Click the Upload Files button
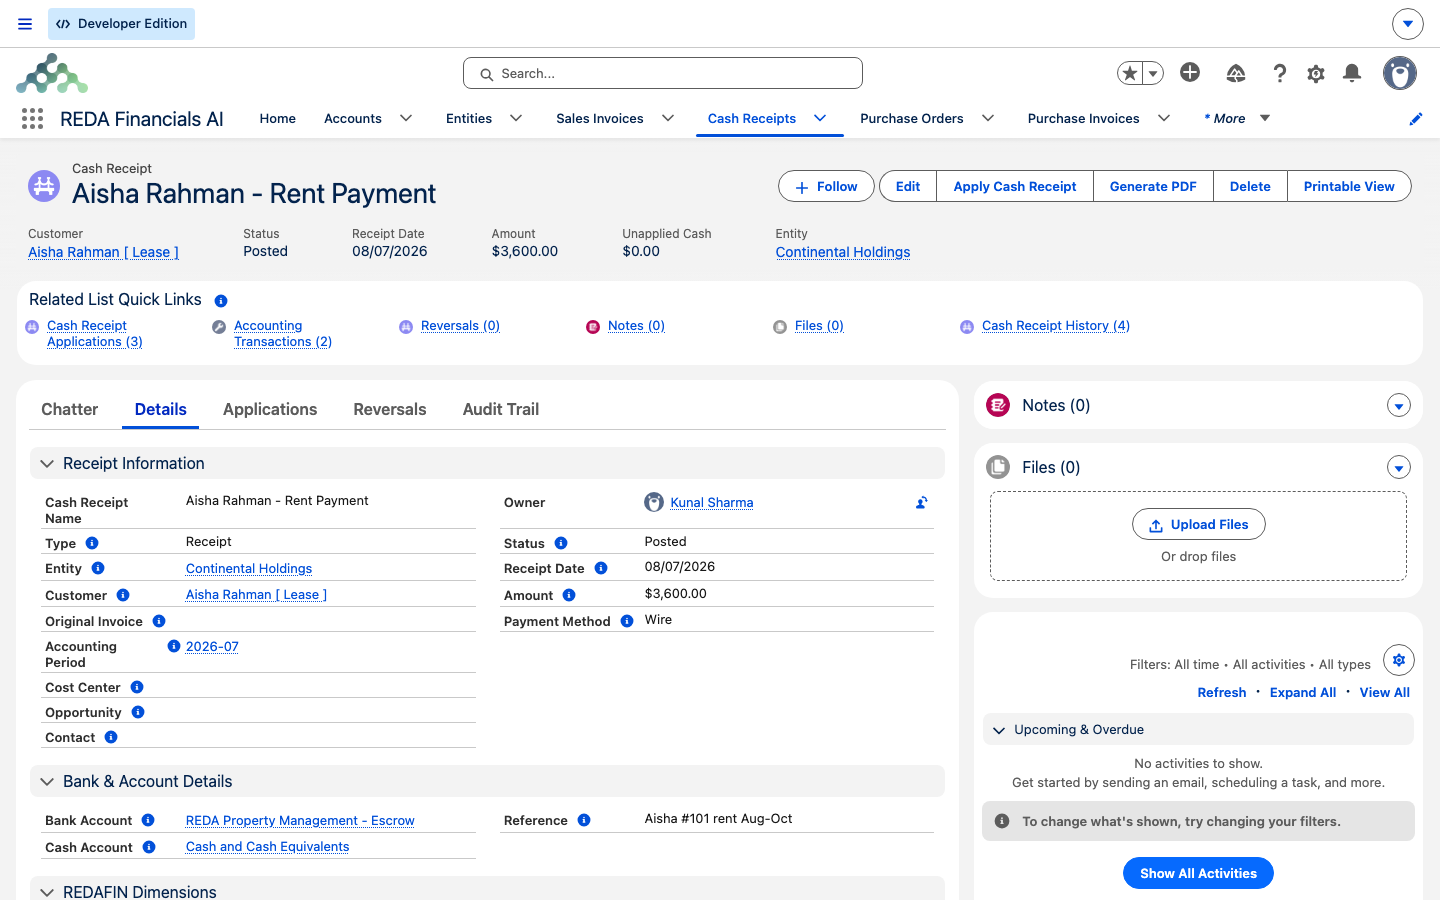The width and height of the screenshot is (1440, 900). pos(1198,524)
